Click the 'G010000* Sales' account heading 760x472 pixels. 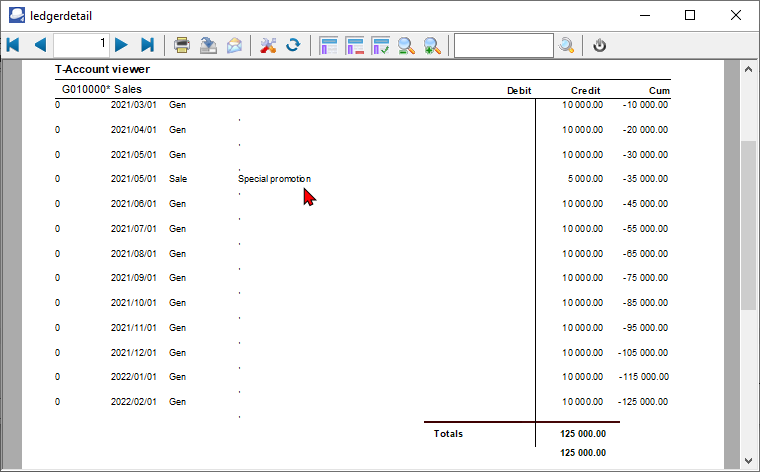coord(102,89)
